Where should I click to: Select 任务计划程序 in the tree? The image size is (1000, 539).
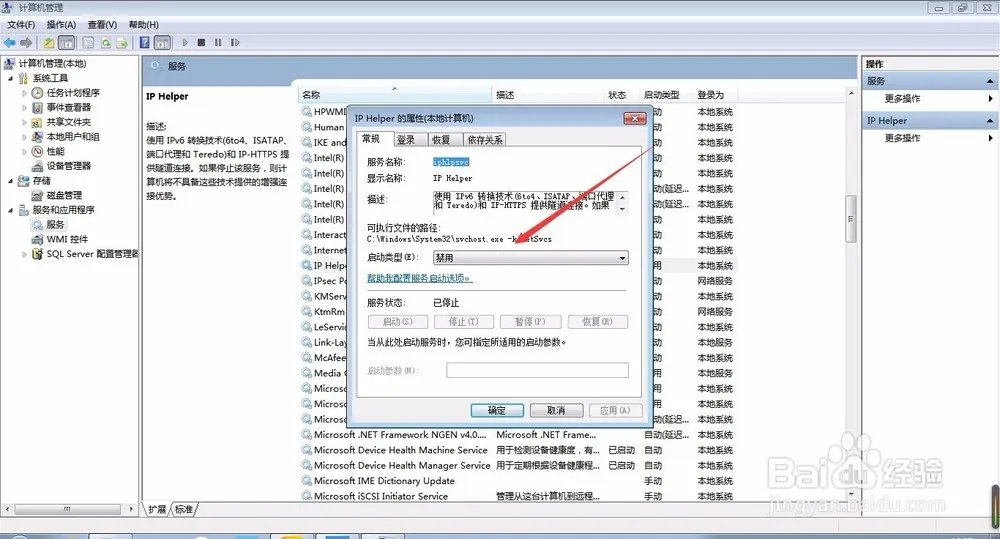[x=73, y=92]
